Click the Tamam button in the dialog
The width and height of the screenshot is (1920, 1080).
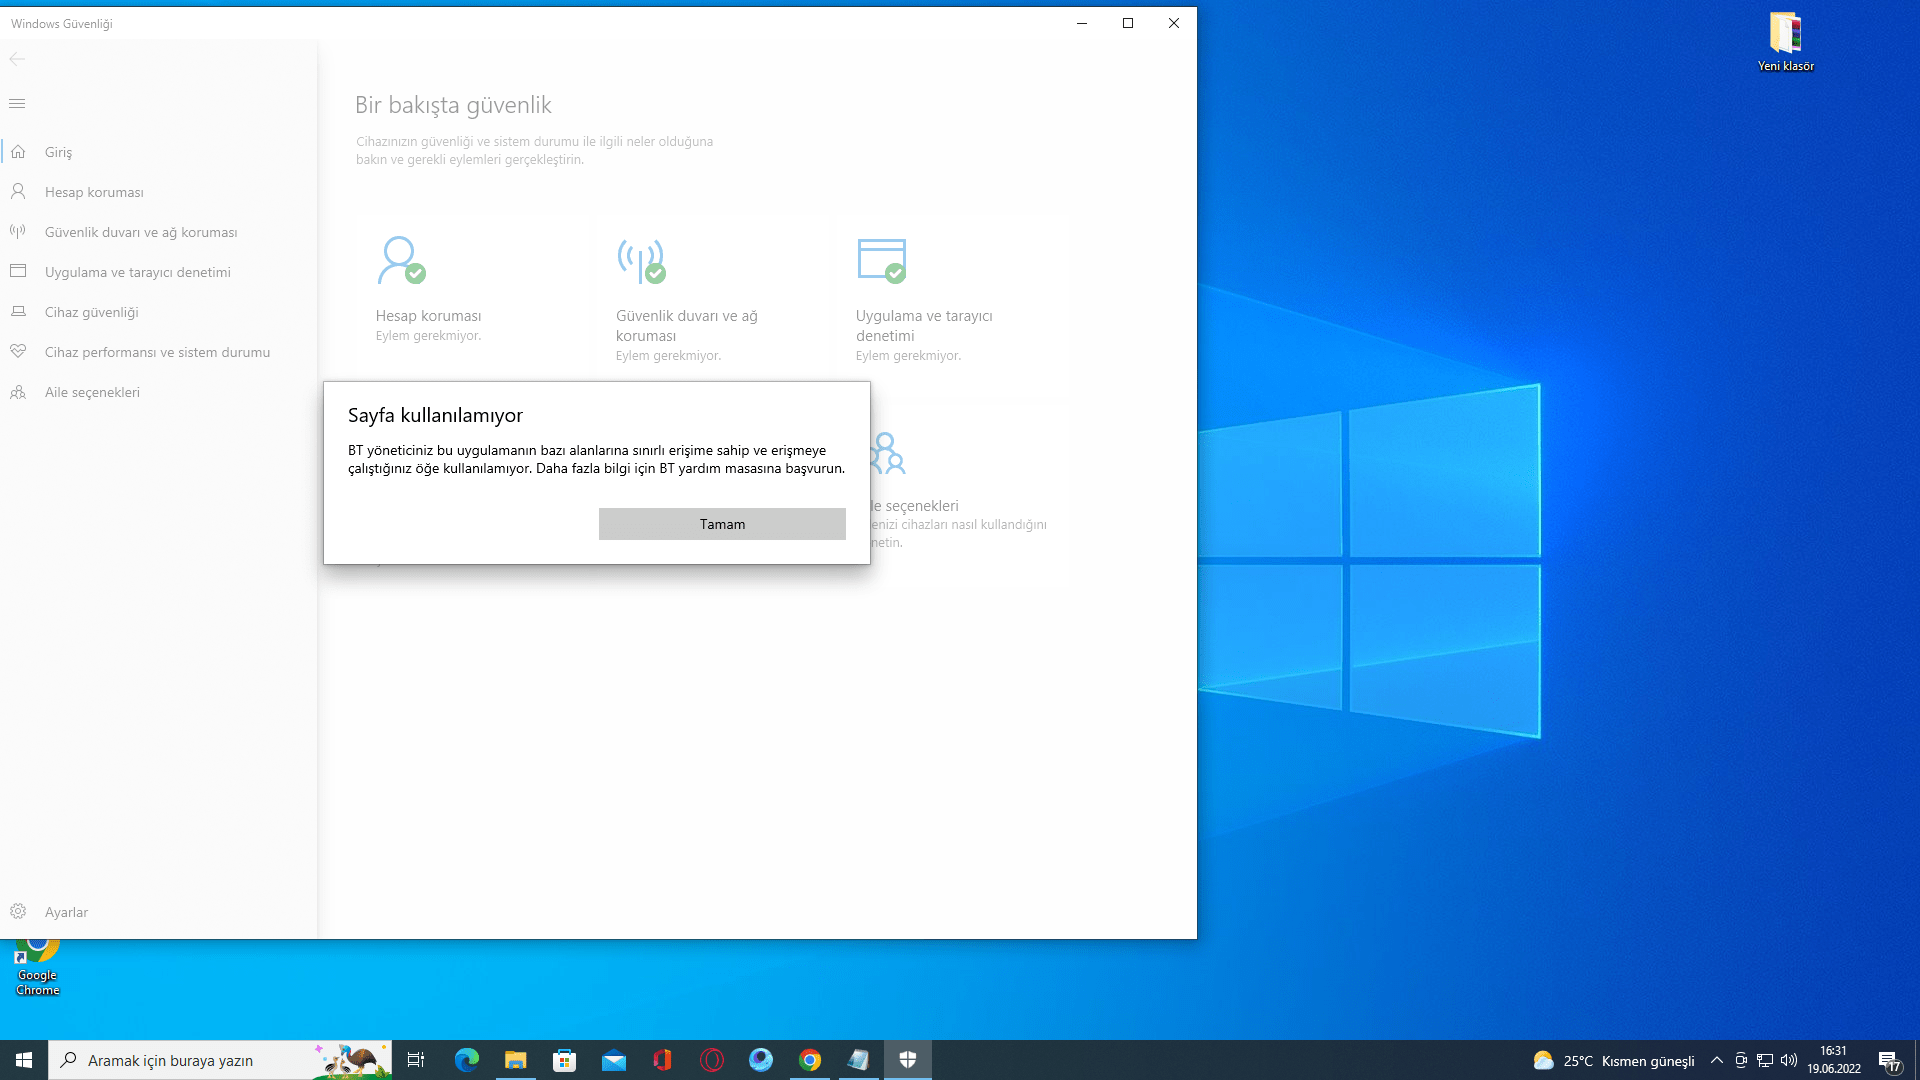coord(722,524)
